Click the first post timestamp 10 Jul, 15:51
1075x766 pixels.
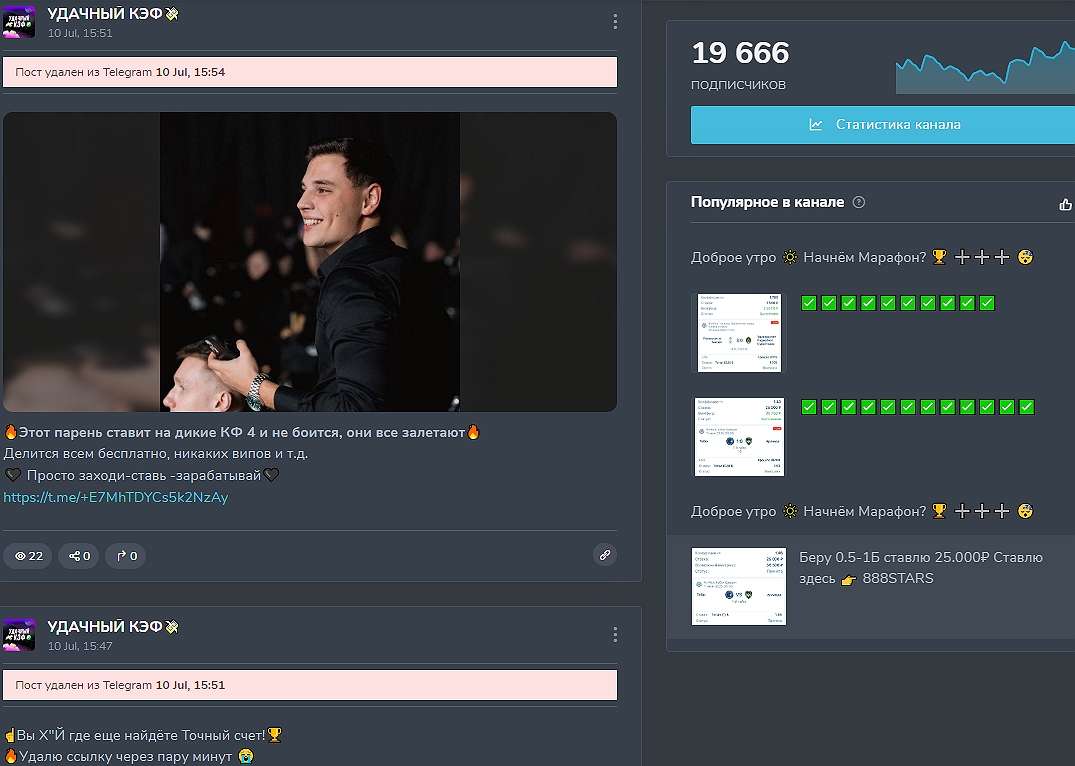(x=80, y=33)
